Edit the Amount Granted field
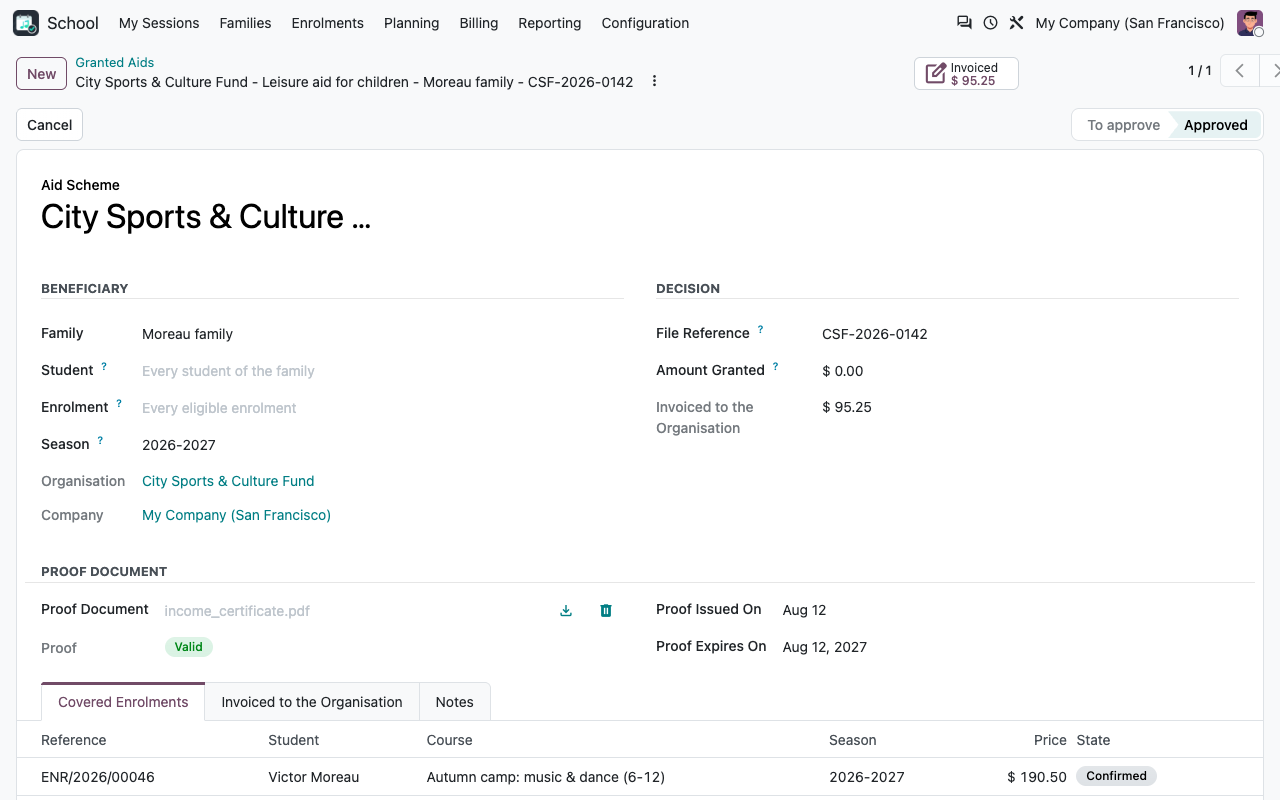This screenshot has width=1280, height=800. tap(1030, 371)
